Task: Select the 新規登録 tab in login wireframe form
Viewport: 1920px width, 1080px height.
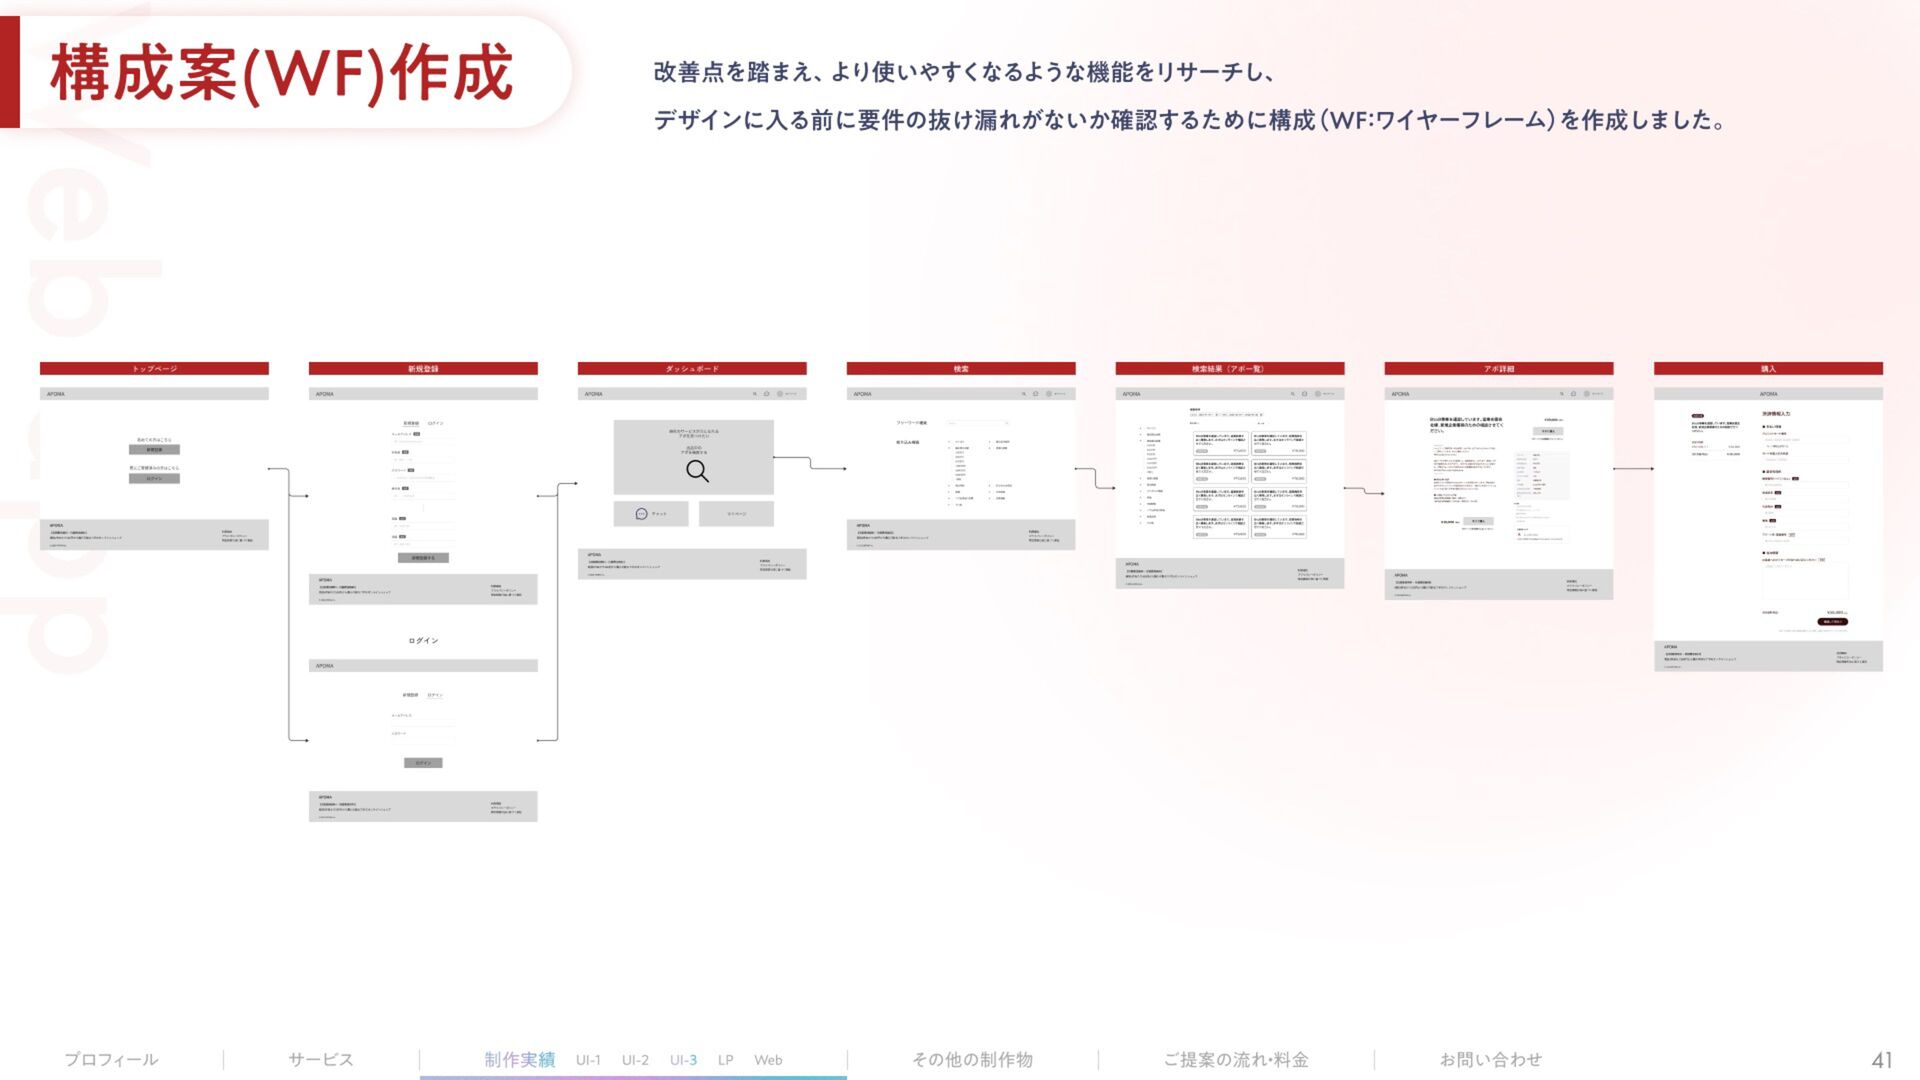Action: pos(410,695)
